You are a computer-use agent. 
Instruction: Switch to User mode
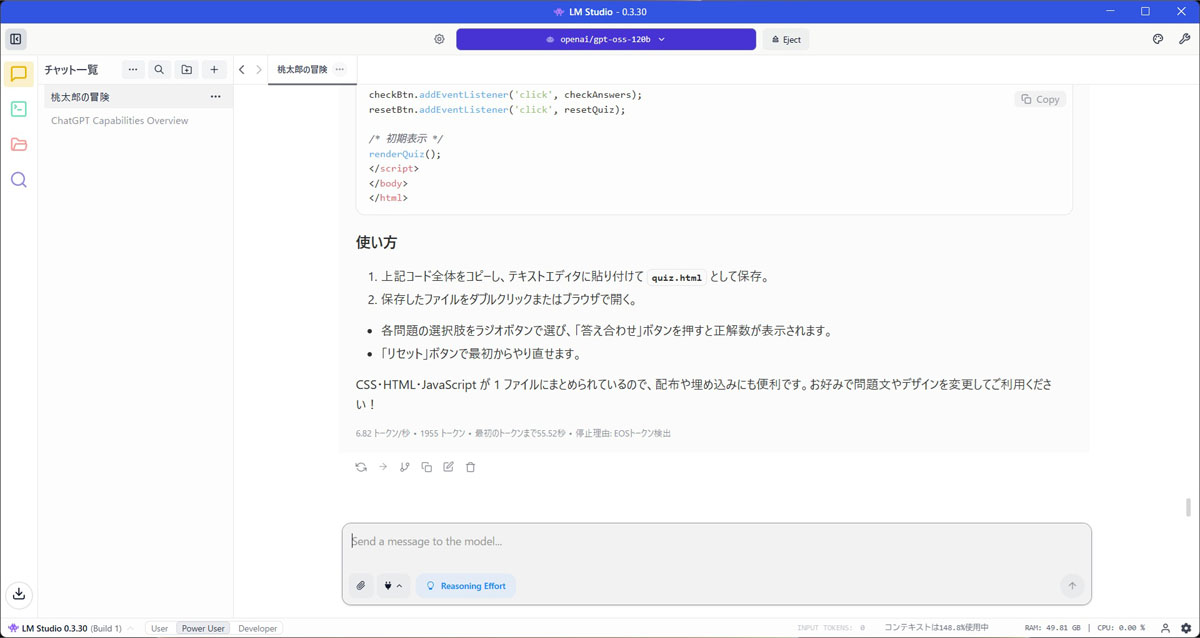tap(159, 628)
